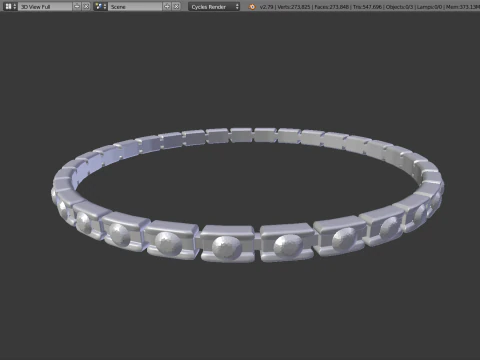Delete the '3D View Full' screen layout
Image resolution: width=480 pixels, height=360 pixels.
pyautogui.click(x=86, y=6)
